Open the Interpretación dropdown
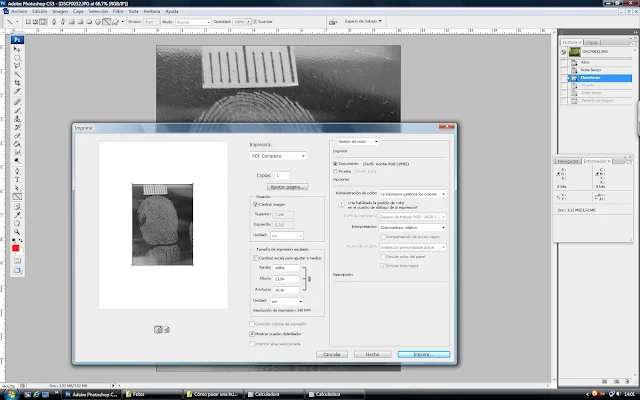640x400 pixels. pyautogui.click(x=412, y=227)
